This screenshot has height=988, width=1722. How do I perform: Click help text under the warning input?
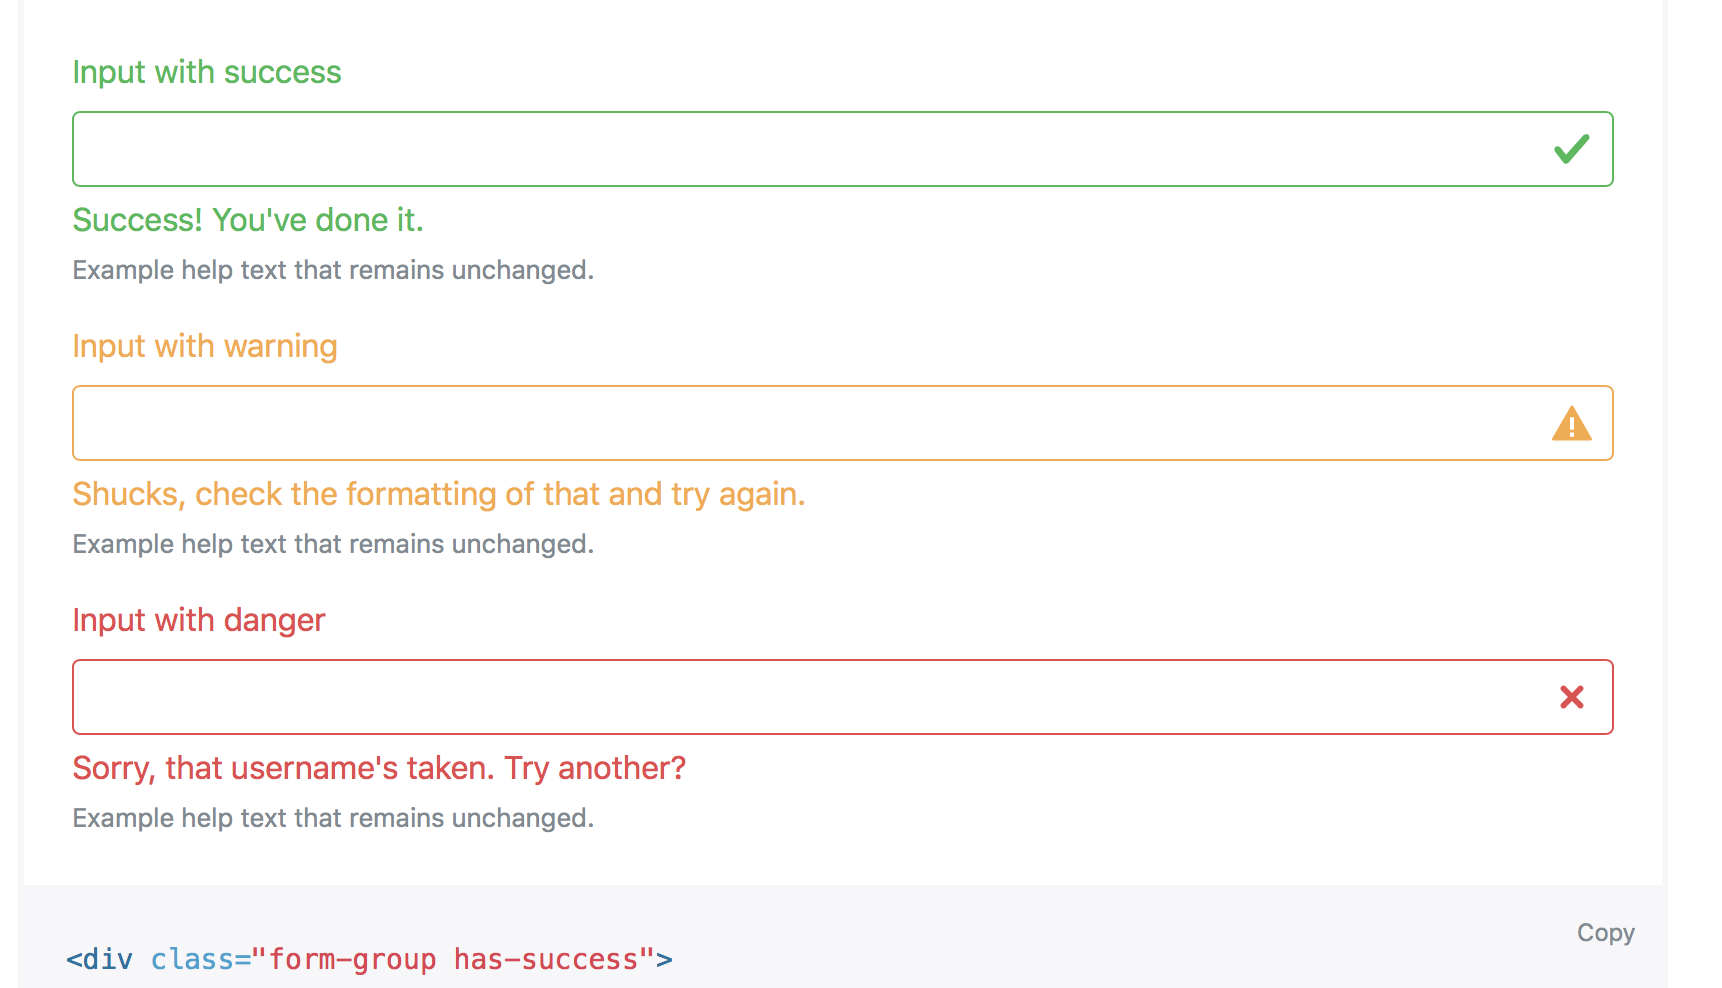[333, 544]
